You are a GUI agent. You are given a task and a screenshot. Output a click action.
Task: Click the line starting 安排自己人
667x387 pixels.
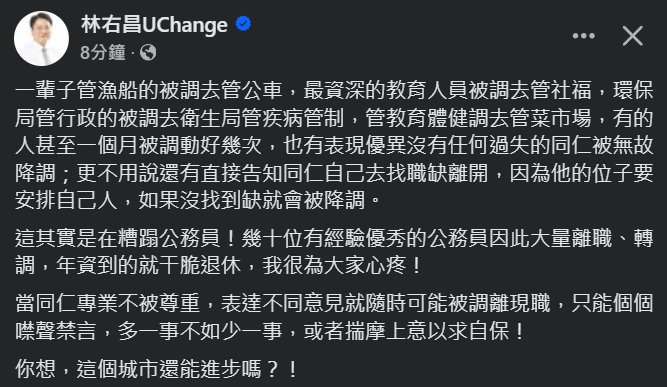pyautogui.click(x=198, y=200)
